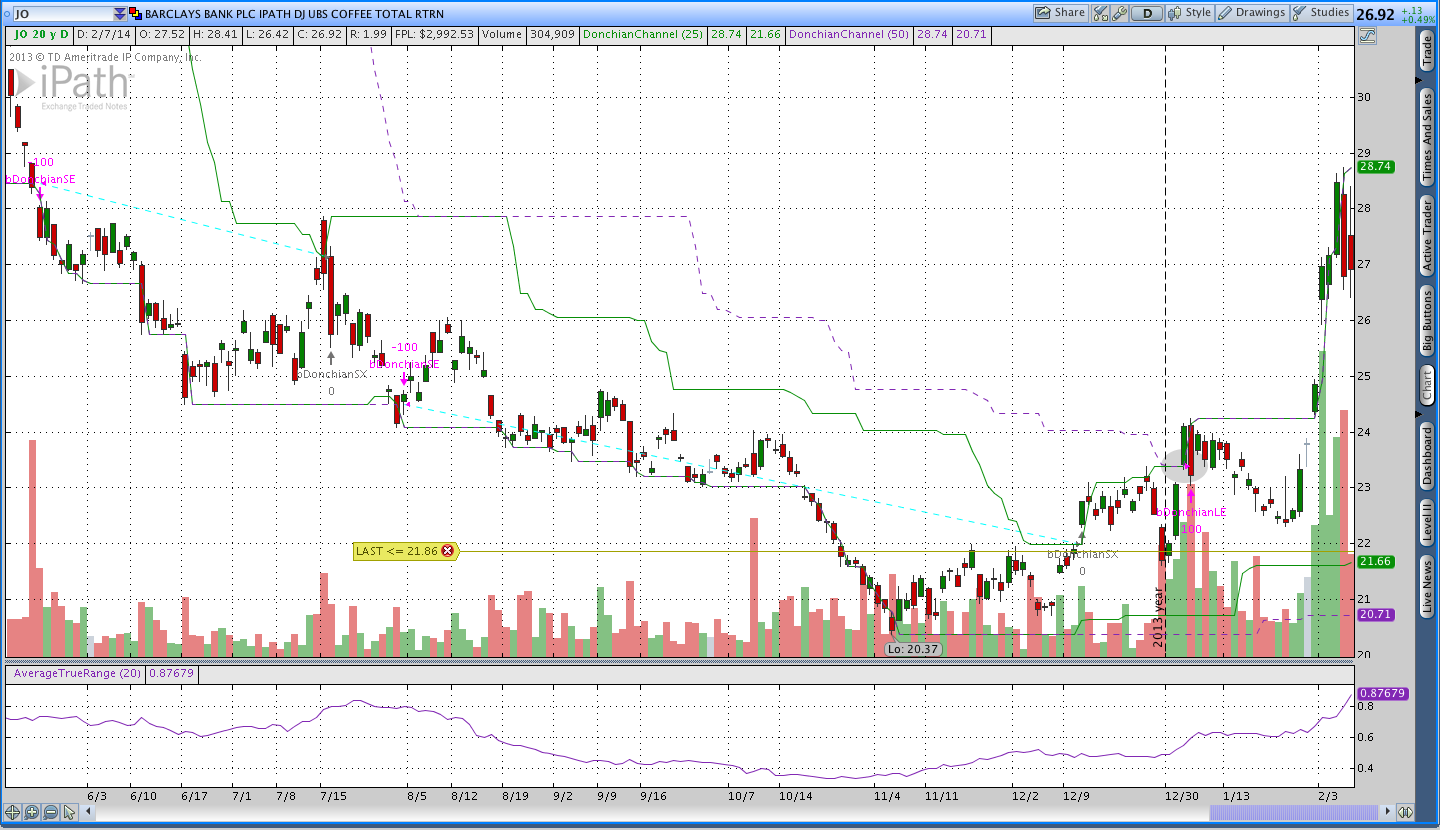Viewport: 1440px width, 830px height.
Task: Click the 2013 year vertical marker
Action: click(1159, 617)
